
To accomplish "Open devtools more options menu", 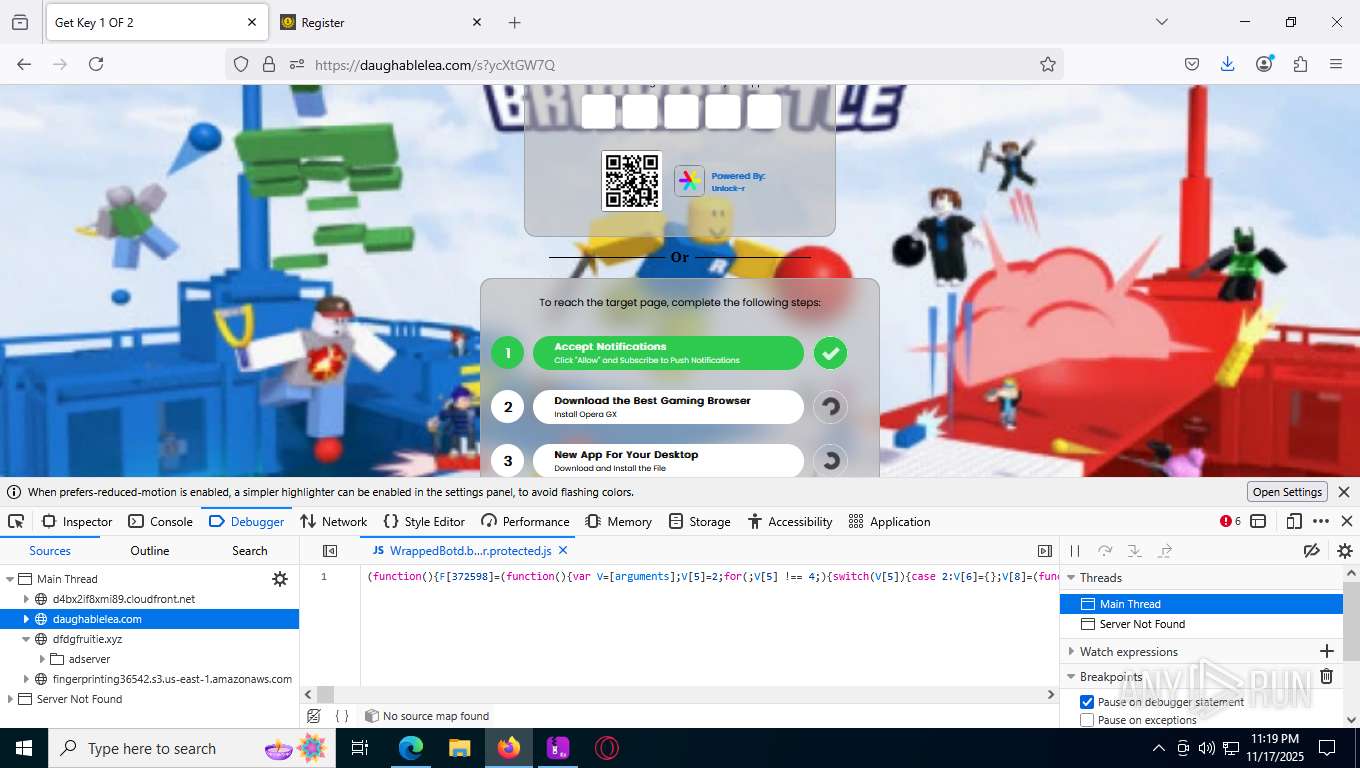I will click(x=1321, y=521).
